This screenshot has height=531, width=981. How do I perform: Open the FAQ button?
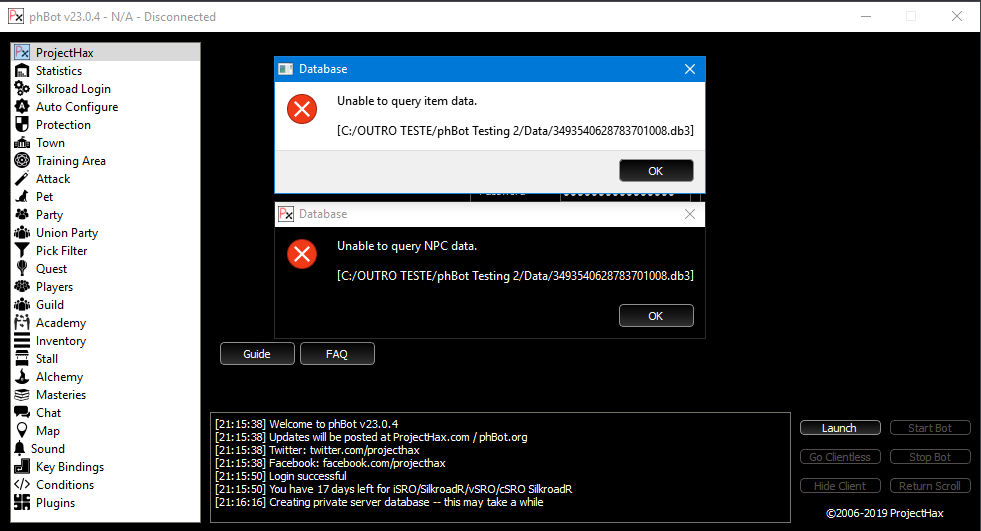[x=337, y=354]
